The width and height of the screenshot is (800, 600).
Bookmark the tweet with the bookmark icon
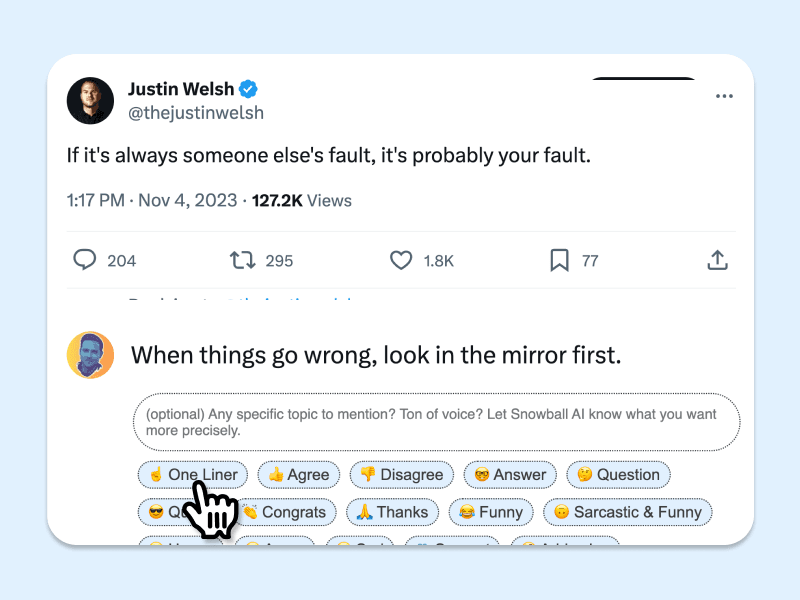pos(558,260)
